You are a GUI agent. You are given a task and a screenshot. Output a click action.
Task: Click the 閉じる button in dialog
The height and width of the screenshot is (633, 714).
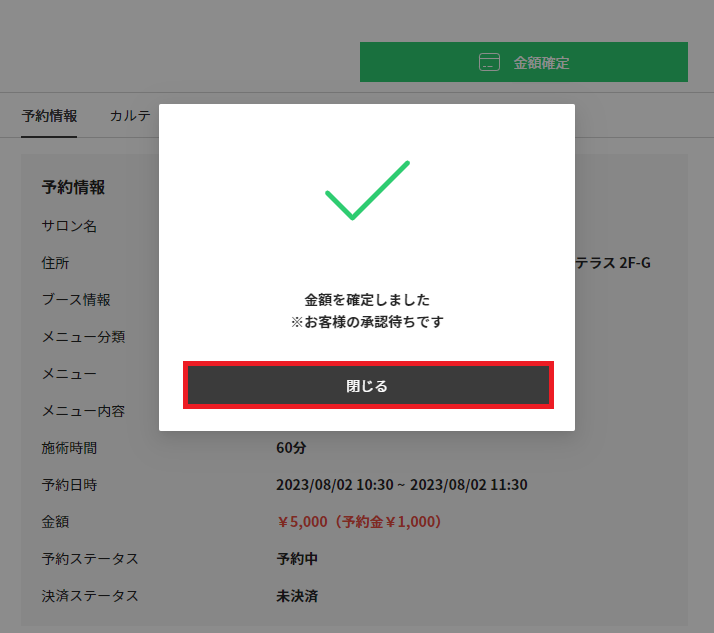click(367, 386)
